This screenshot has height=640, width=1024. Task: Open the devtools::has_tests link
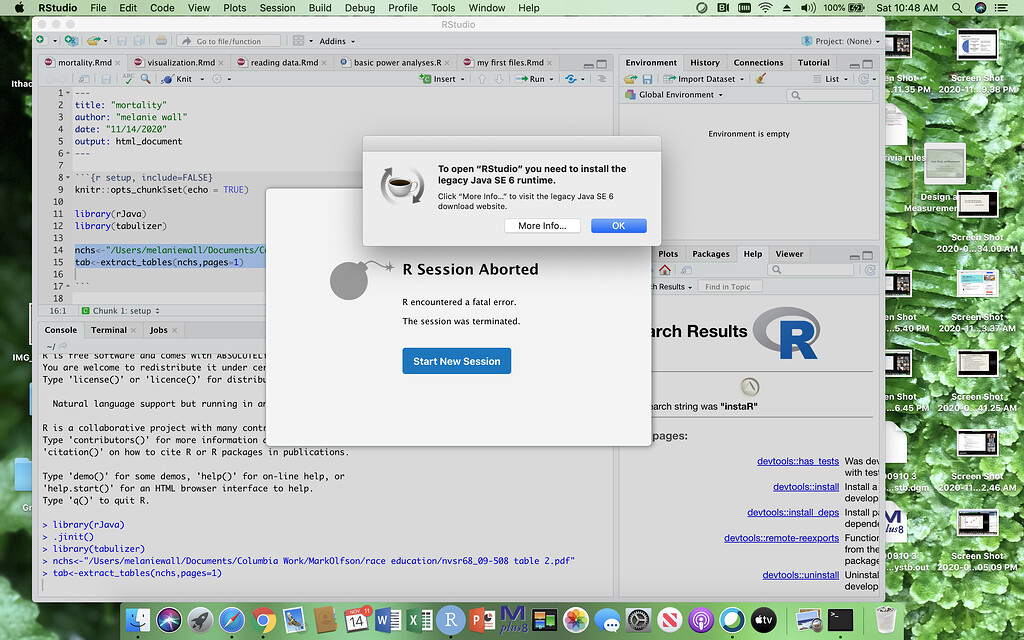click(797, 461)
